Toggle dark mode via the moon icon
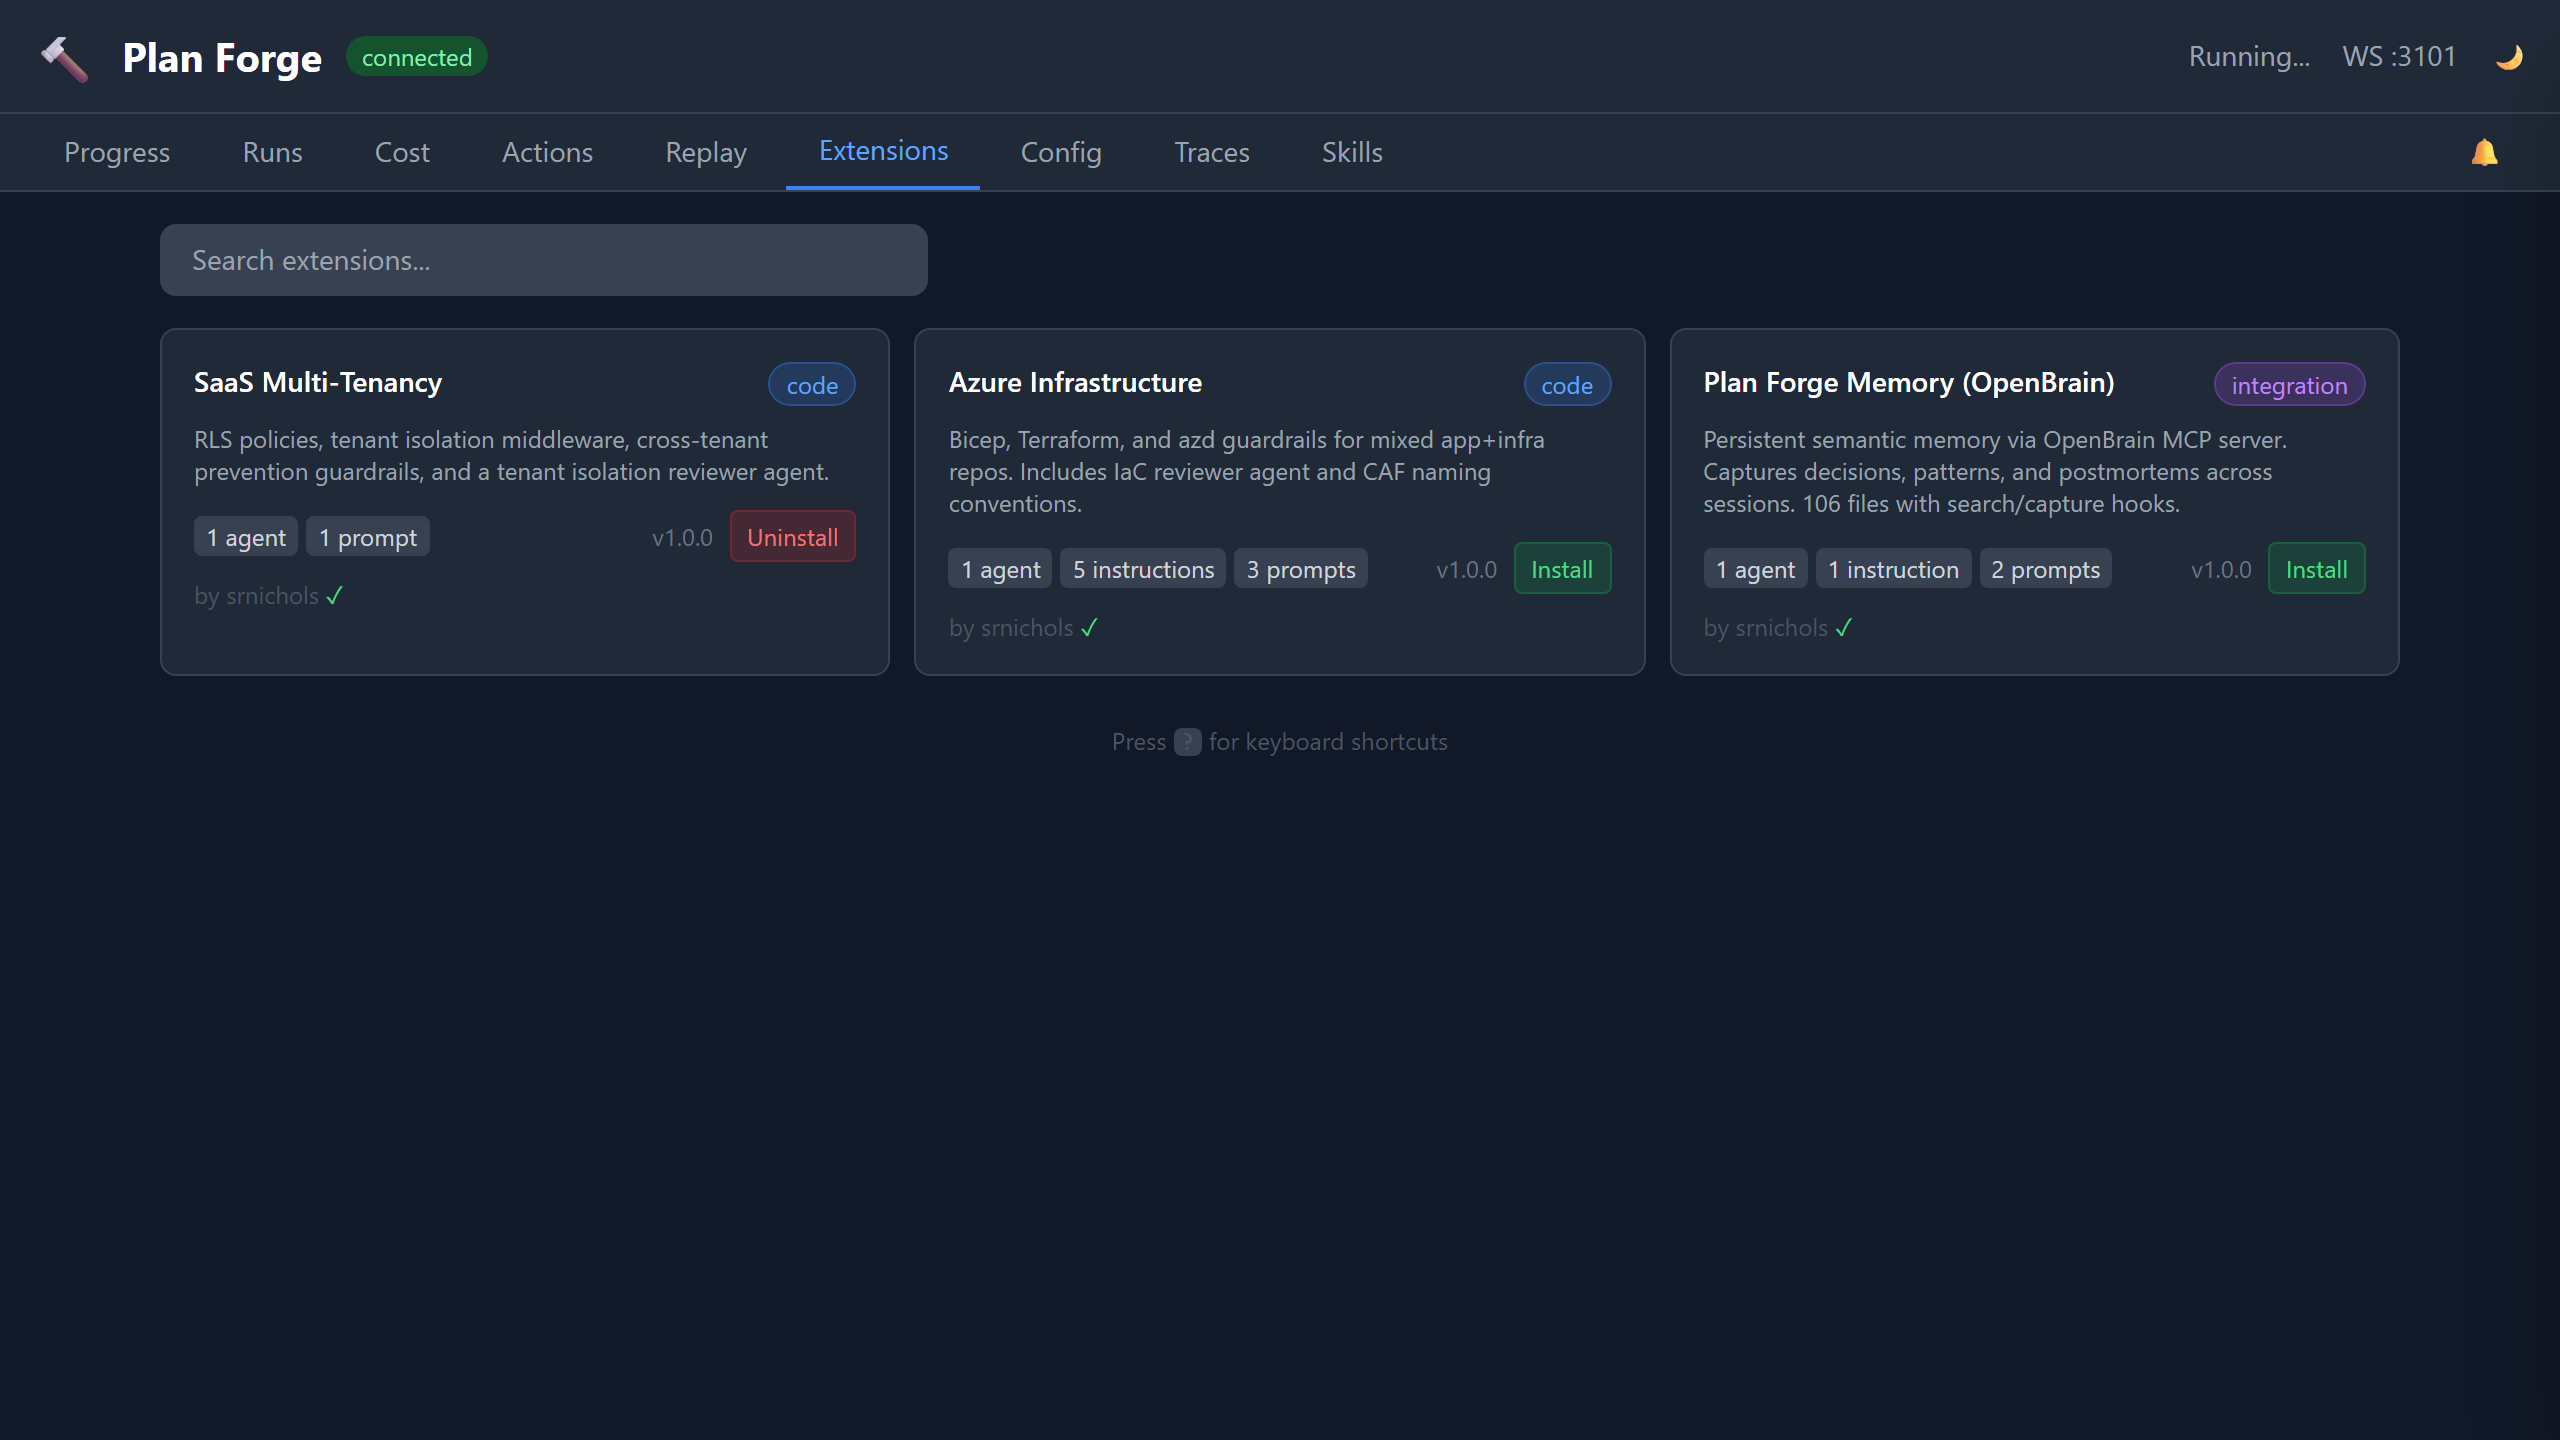This screenshot has width=2560, height=1440. click(x=2508, y=56)
